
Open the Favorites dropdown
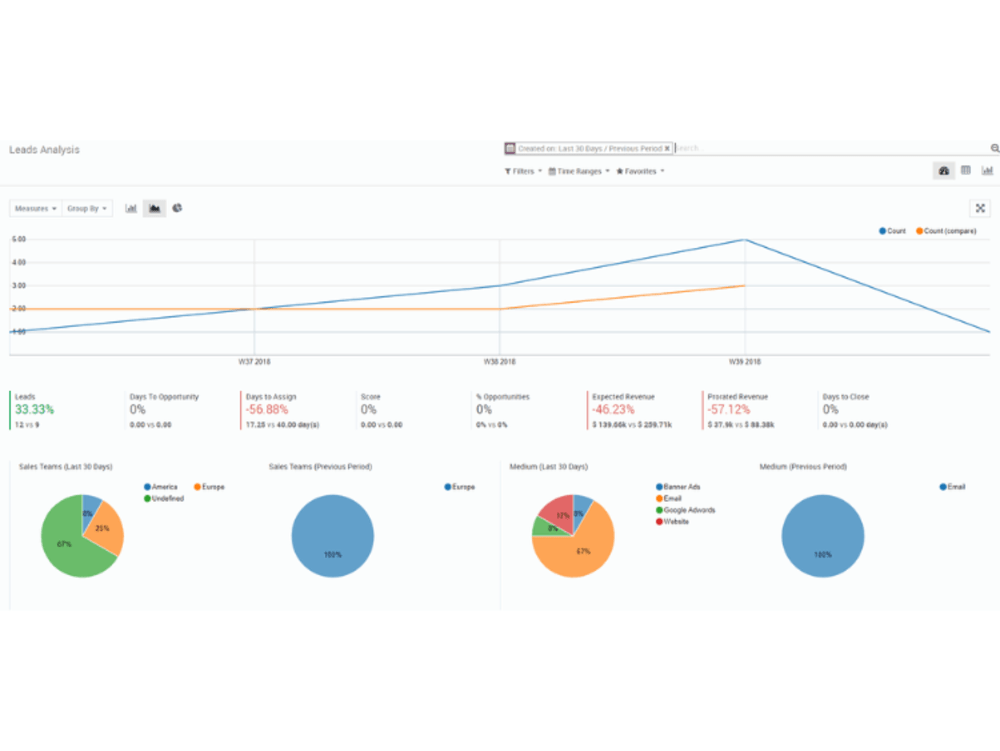640,171
